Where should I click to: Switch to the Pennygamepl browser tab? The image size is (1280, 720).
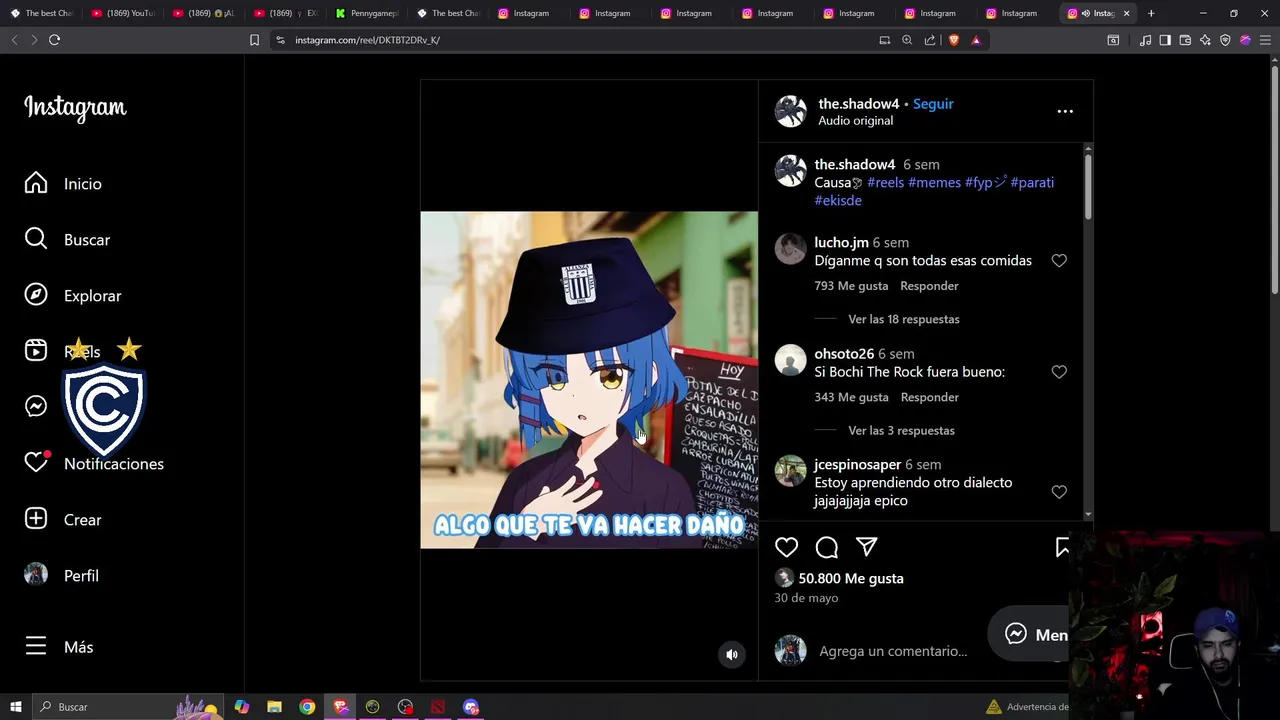[x=367, y=13]
